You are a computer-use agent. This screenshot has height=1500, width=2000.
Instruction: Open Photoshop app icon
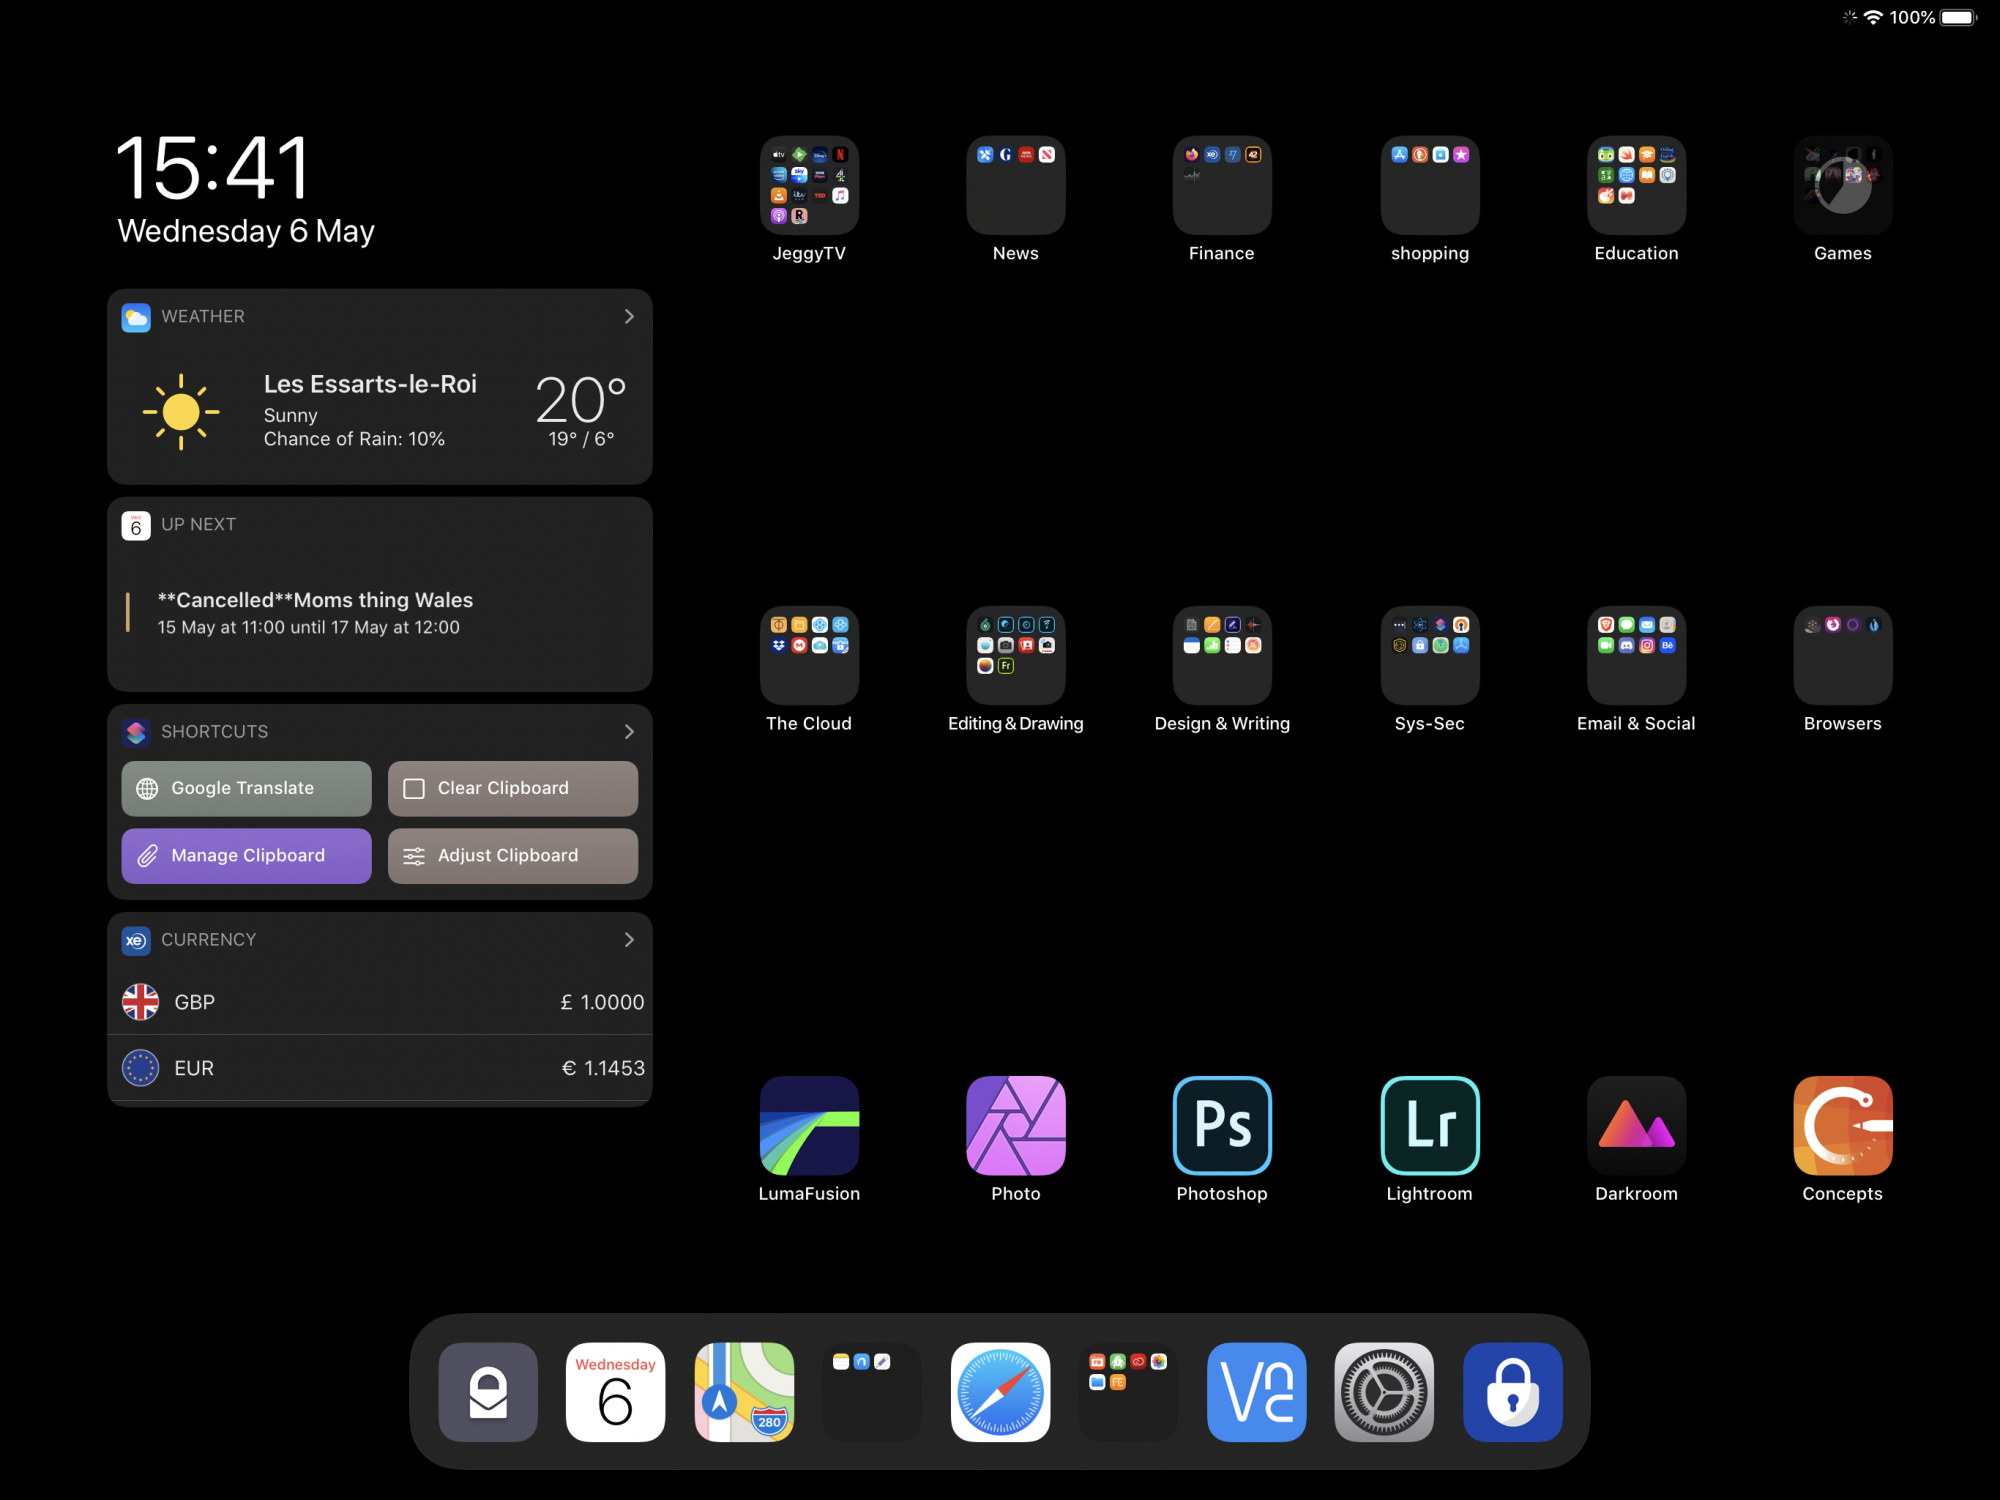1222,1125
